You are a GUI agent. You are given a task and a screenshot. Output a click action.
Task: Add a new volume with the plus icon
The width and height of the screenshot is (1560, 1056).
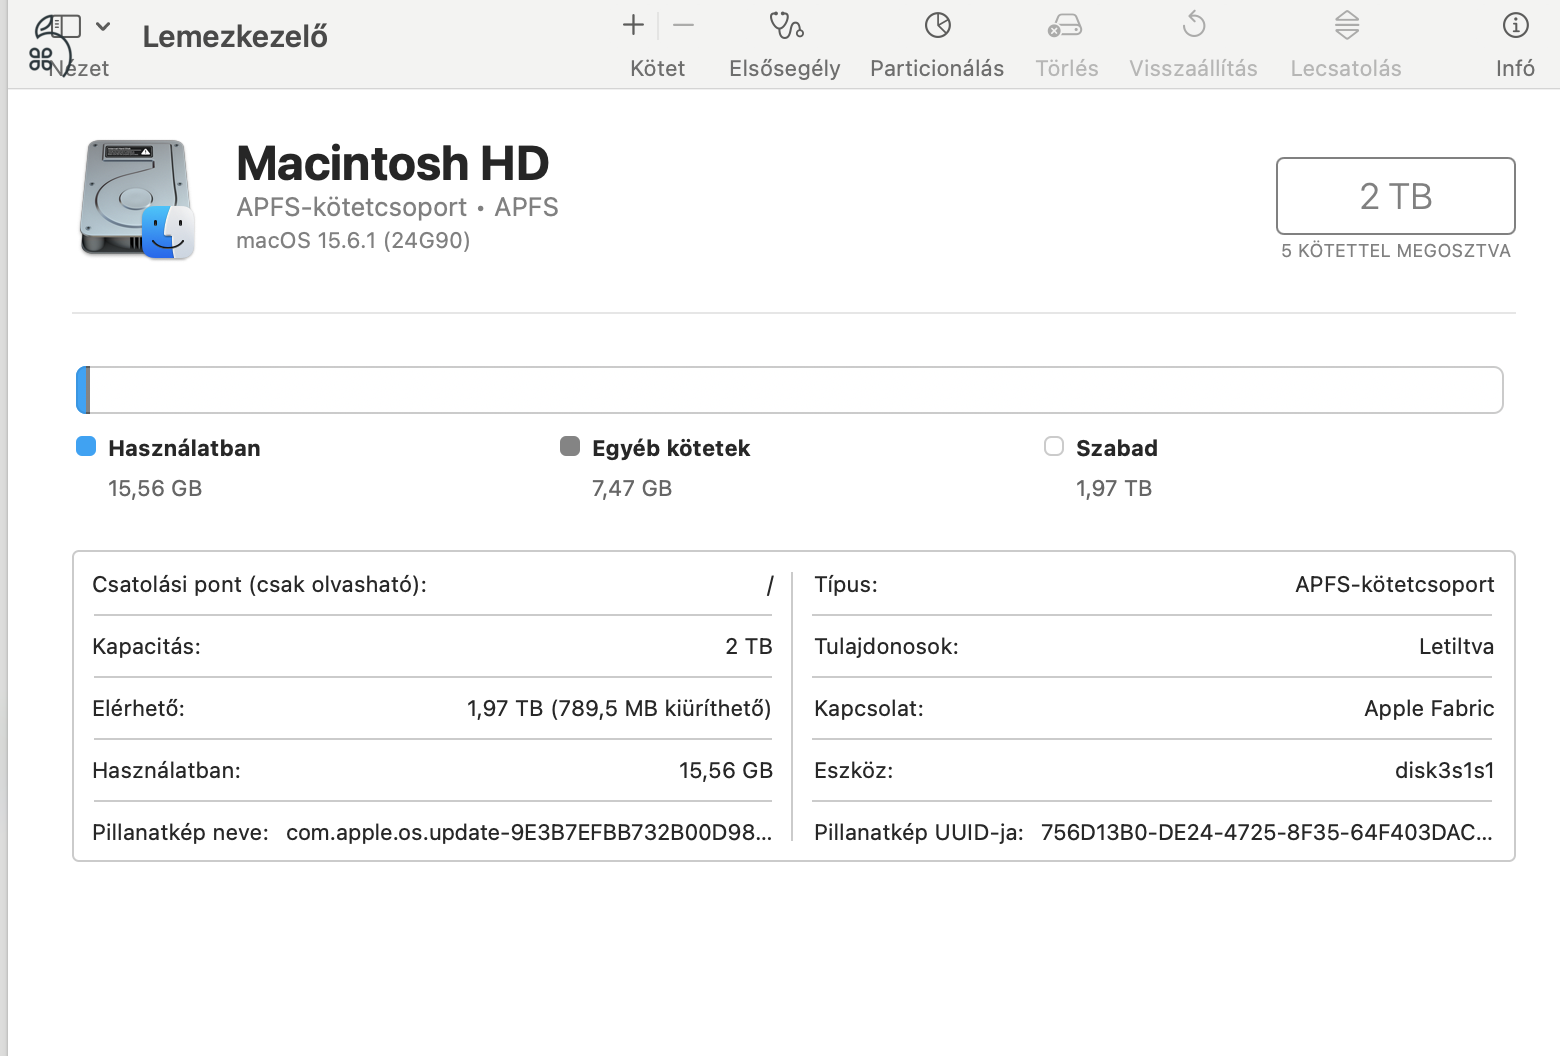coord(632,25)
